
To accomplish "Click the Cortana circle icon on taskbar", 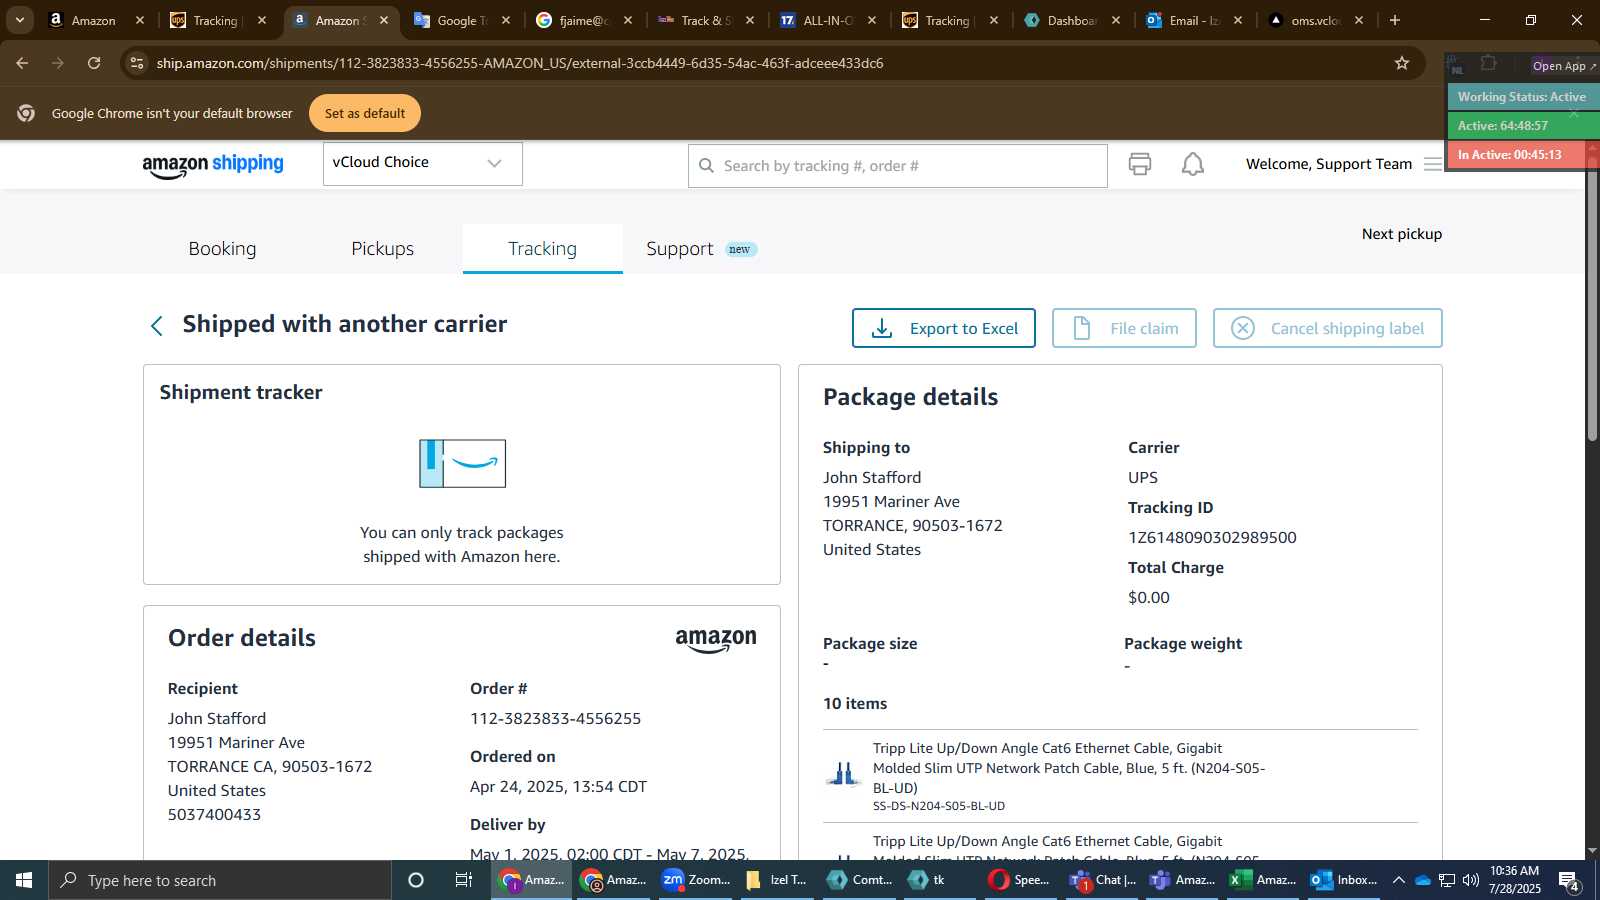I will click(416, 880).
